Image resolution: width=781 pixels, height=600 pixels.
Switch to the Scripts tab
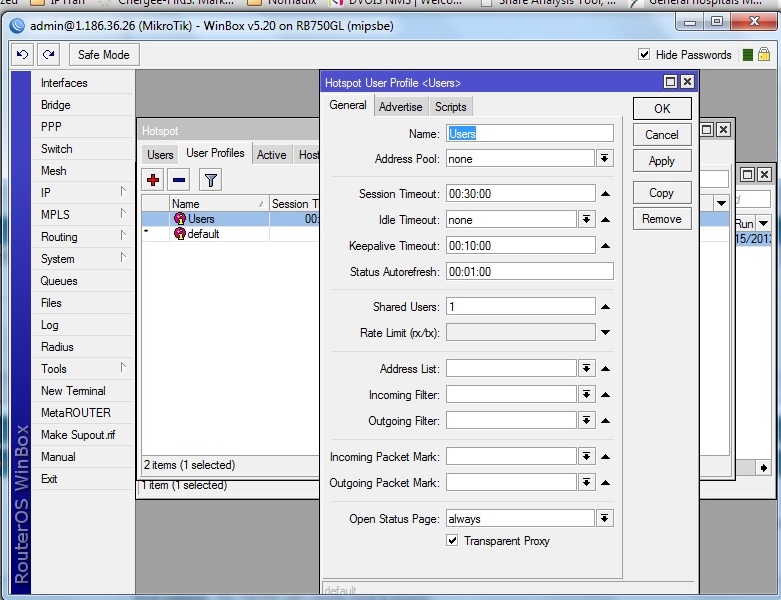[x=450, y=107]
